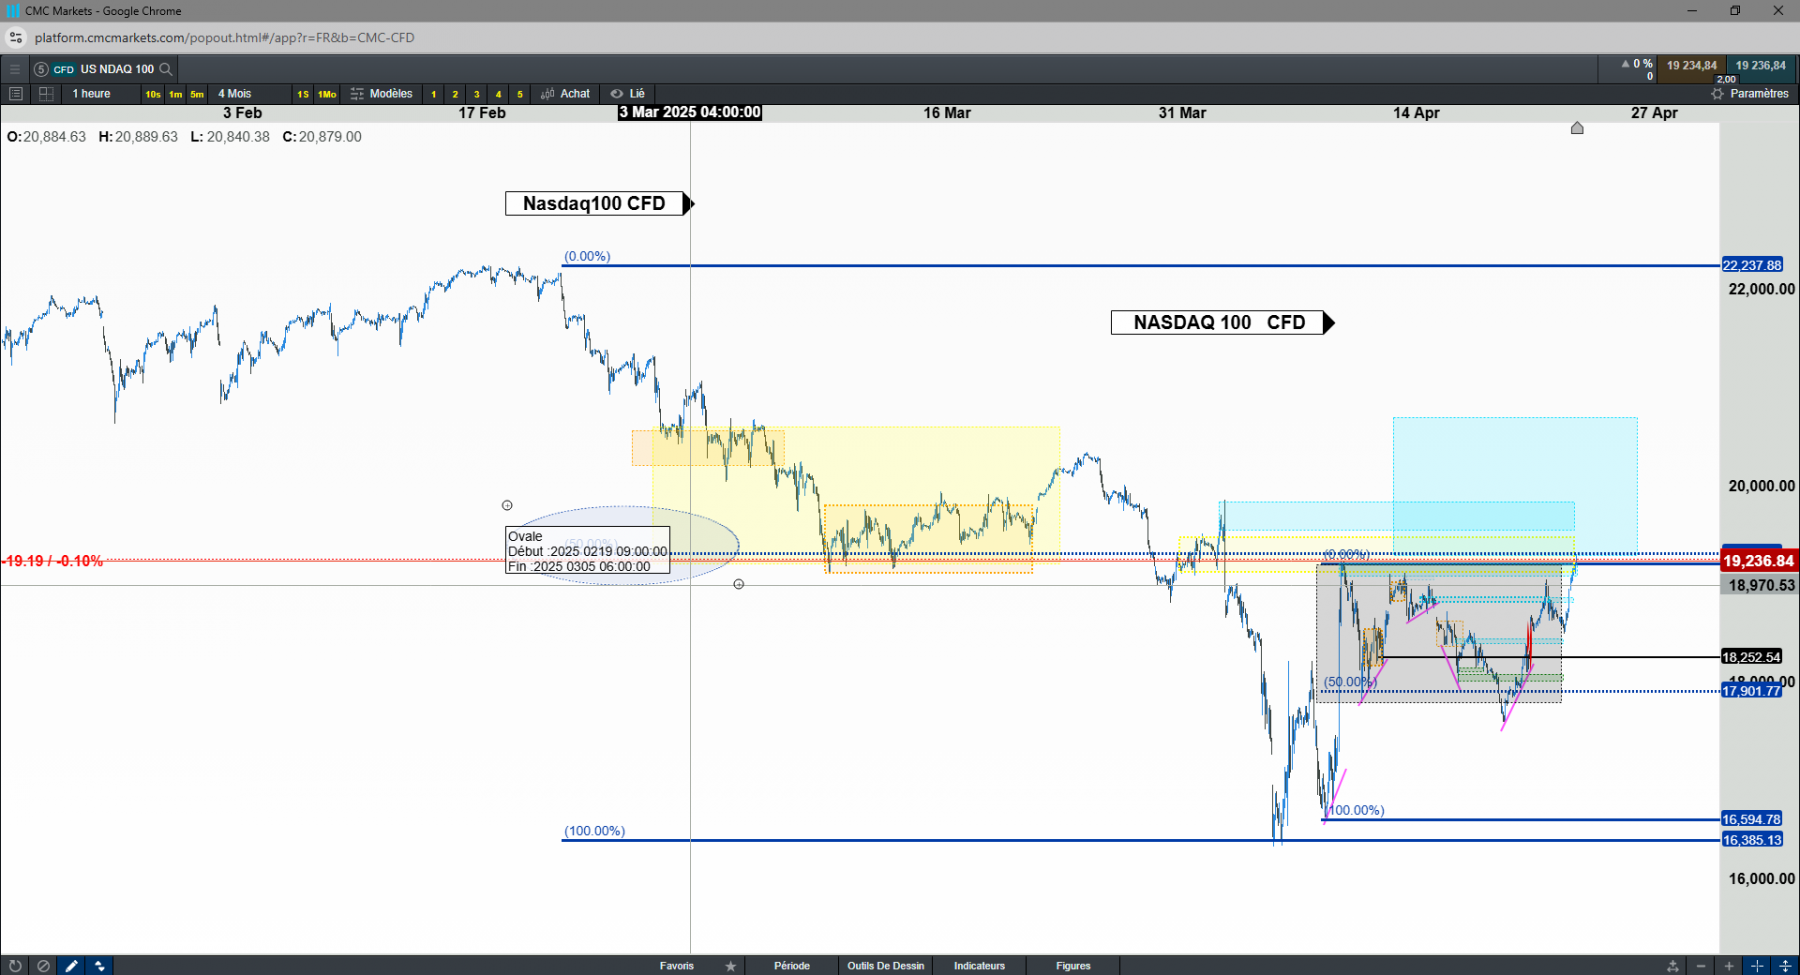Image resolution: width=1800 pixels, height=975 pixels.
Task: Open the chart layout grid icon
Action: click(x=46, y=94)
